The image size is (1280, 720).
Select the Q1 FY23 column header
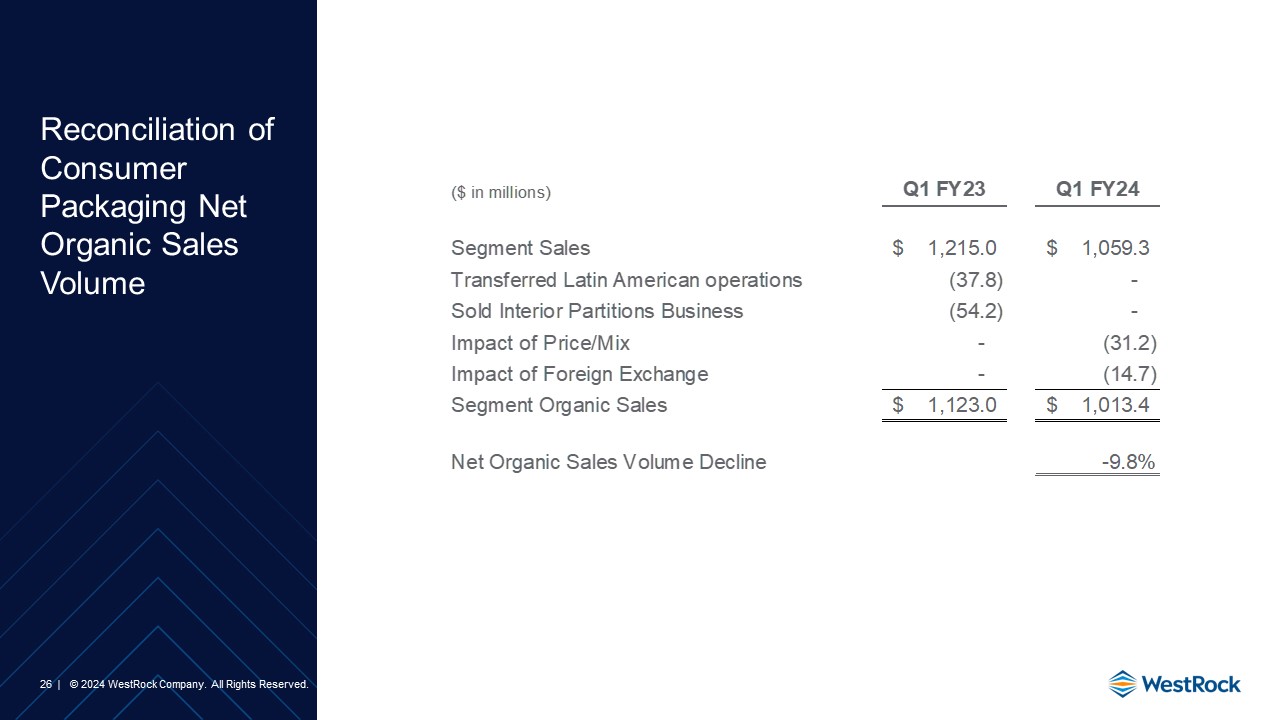(x=944, y=190)
